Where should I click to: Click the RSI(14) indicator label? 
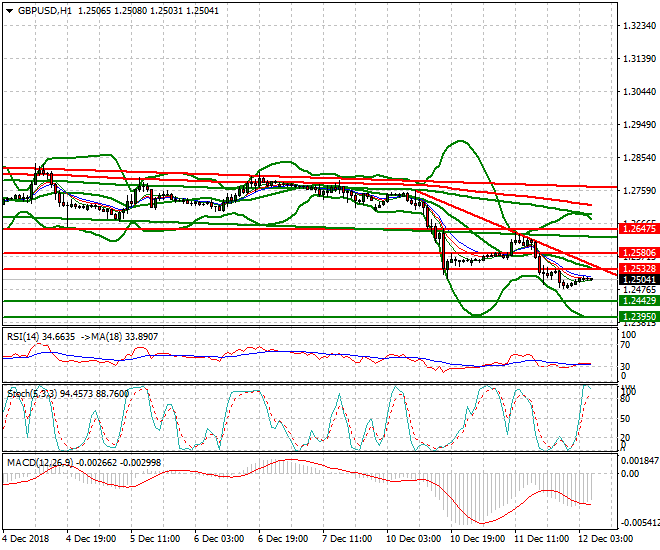coord(27,338)
